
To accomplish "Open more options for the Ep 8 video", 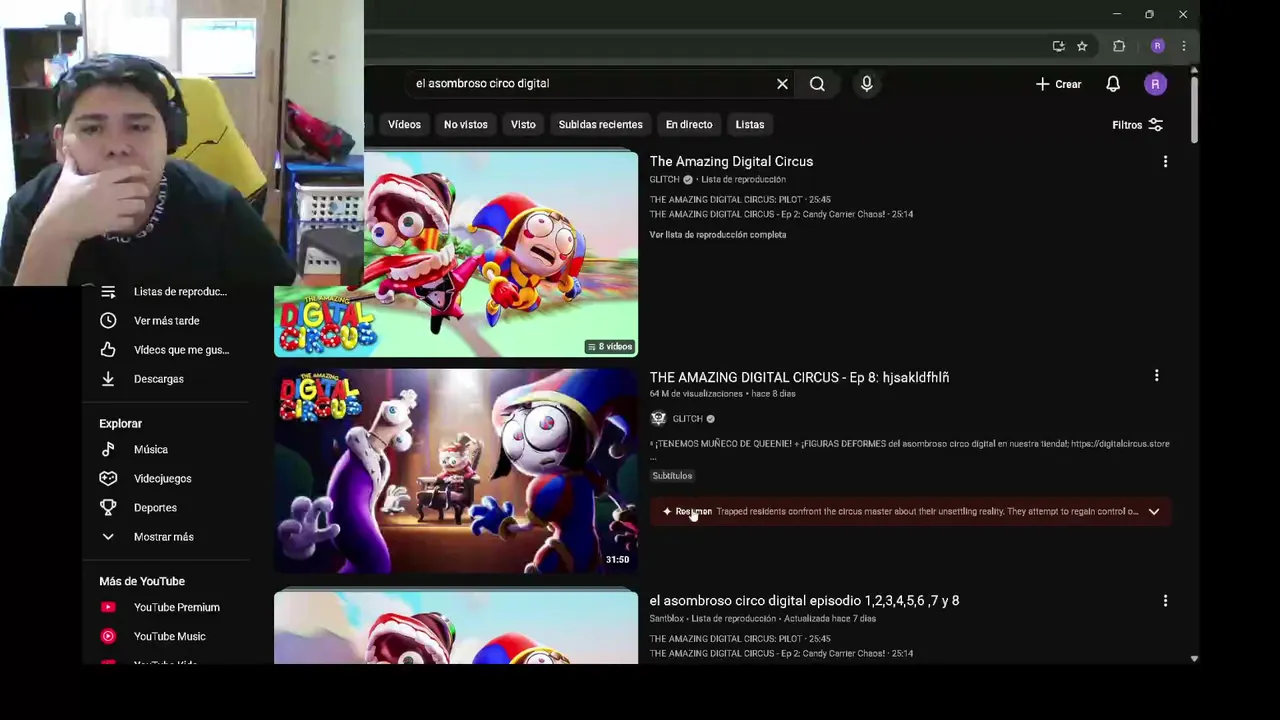I will [1156, 376].
